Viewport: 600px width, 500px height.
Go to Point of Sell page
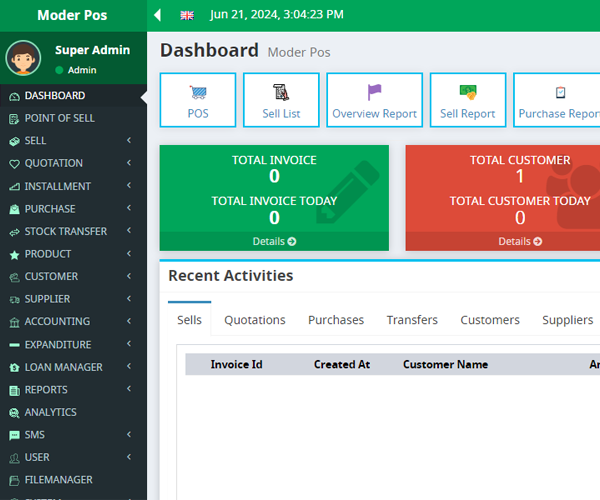point(59,118)
